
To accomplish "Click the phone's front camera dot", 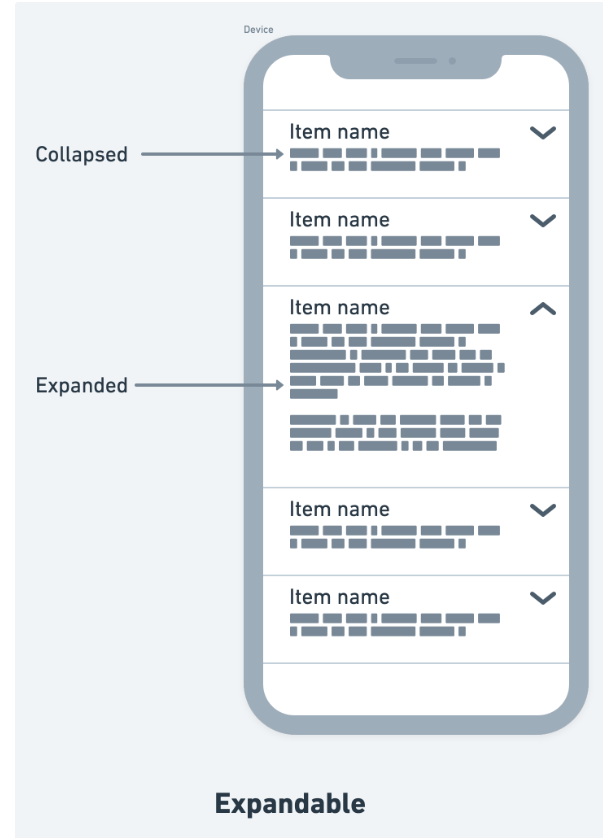I will click(452, 61).
